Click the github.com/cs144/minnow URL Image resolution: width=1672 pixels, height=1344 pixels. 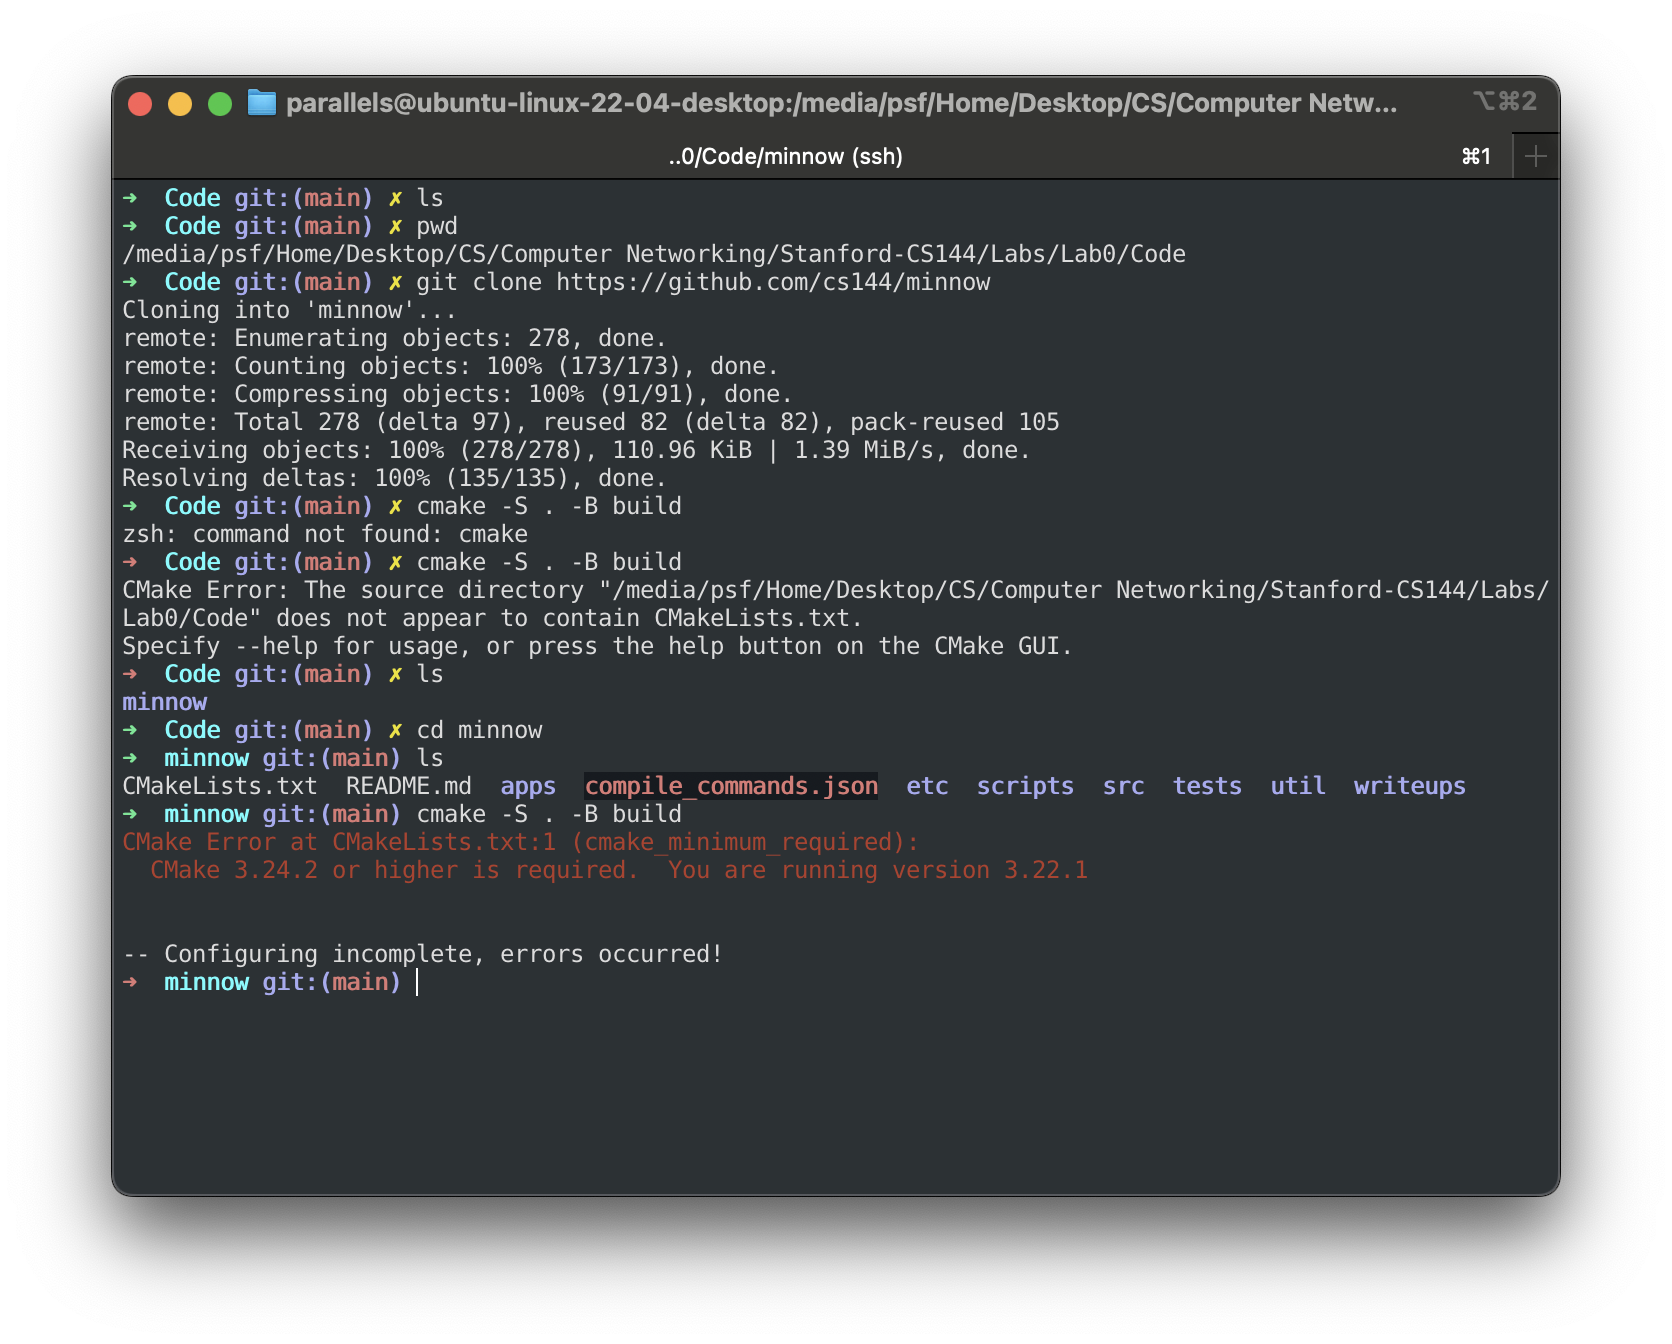click(772, 282)
